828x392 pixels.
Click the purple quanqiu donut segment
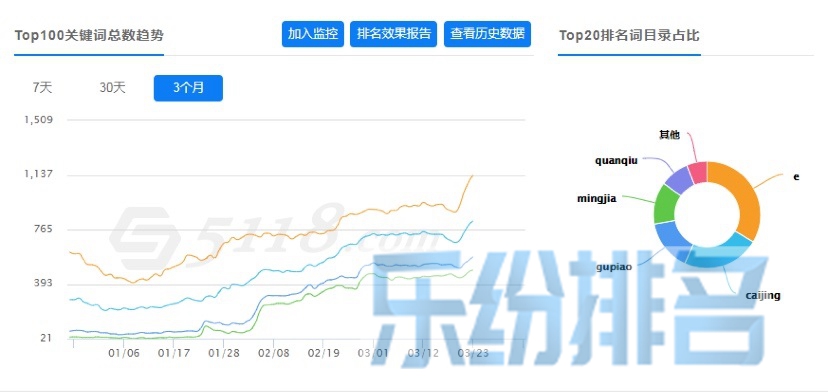[678, 178]
